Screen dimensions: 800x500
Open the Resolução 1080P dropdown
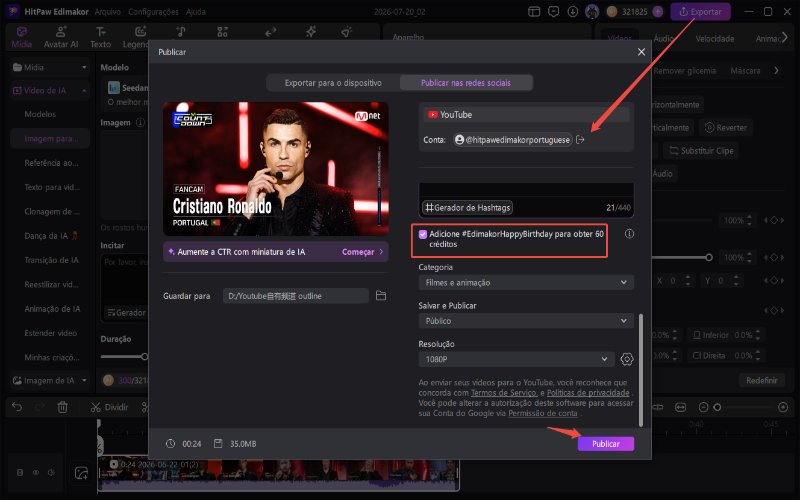(x=516, y=359)
